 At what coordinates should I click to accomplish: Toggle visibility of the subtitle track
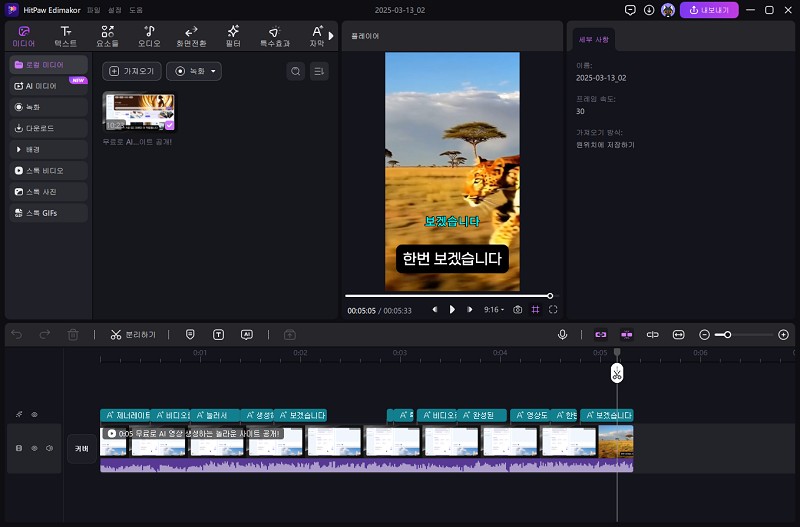tap(34, 414)
